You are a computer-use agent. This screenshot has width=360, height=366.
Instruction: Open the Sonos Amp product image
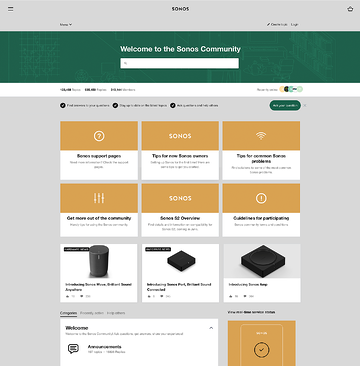tap(262, 261)
